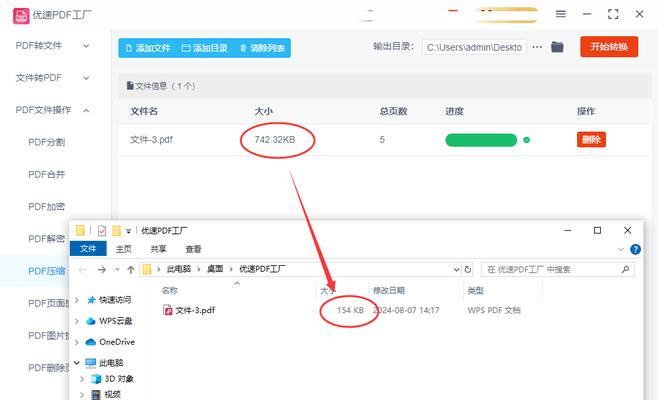Image resolution: width=658 pixels, height=400 pixels.
Task: Click the Explorer quick access properties checkmark icon
Action: tap(102, 230)
